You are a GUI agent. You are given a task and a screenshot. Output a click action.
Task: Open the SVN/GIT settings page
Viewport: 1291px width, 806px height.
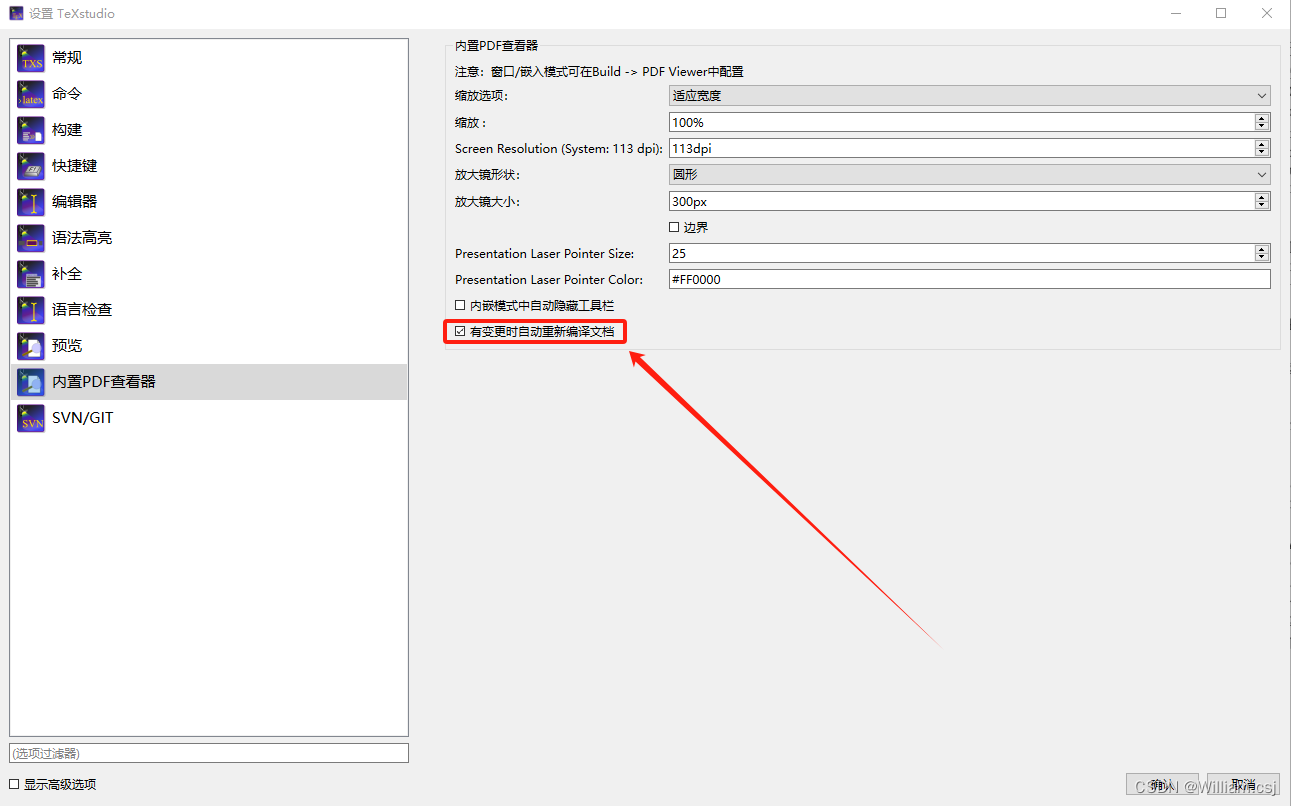(x=209, y=418)
